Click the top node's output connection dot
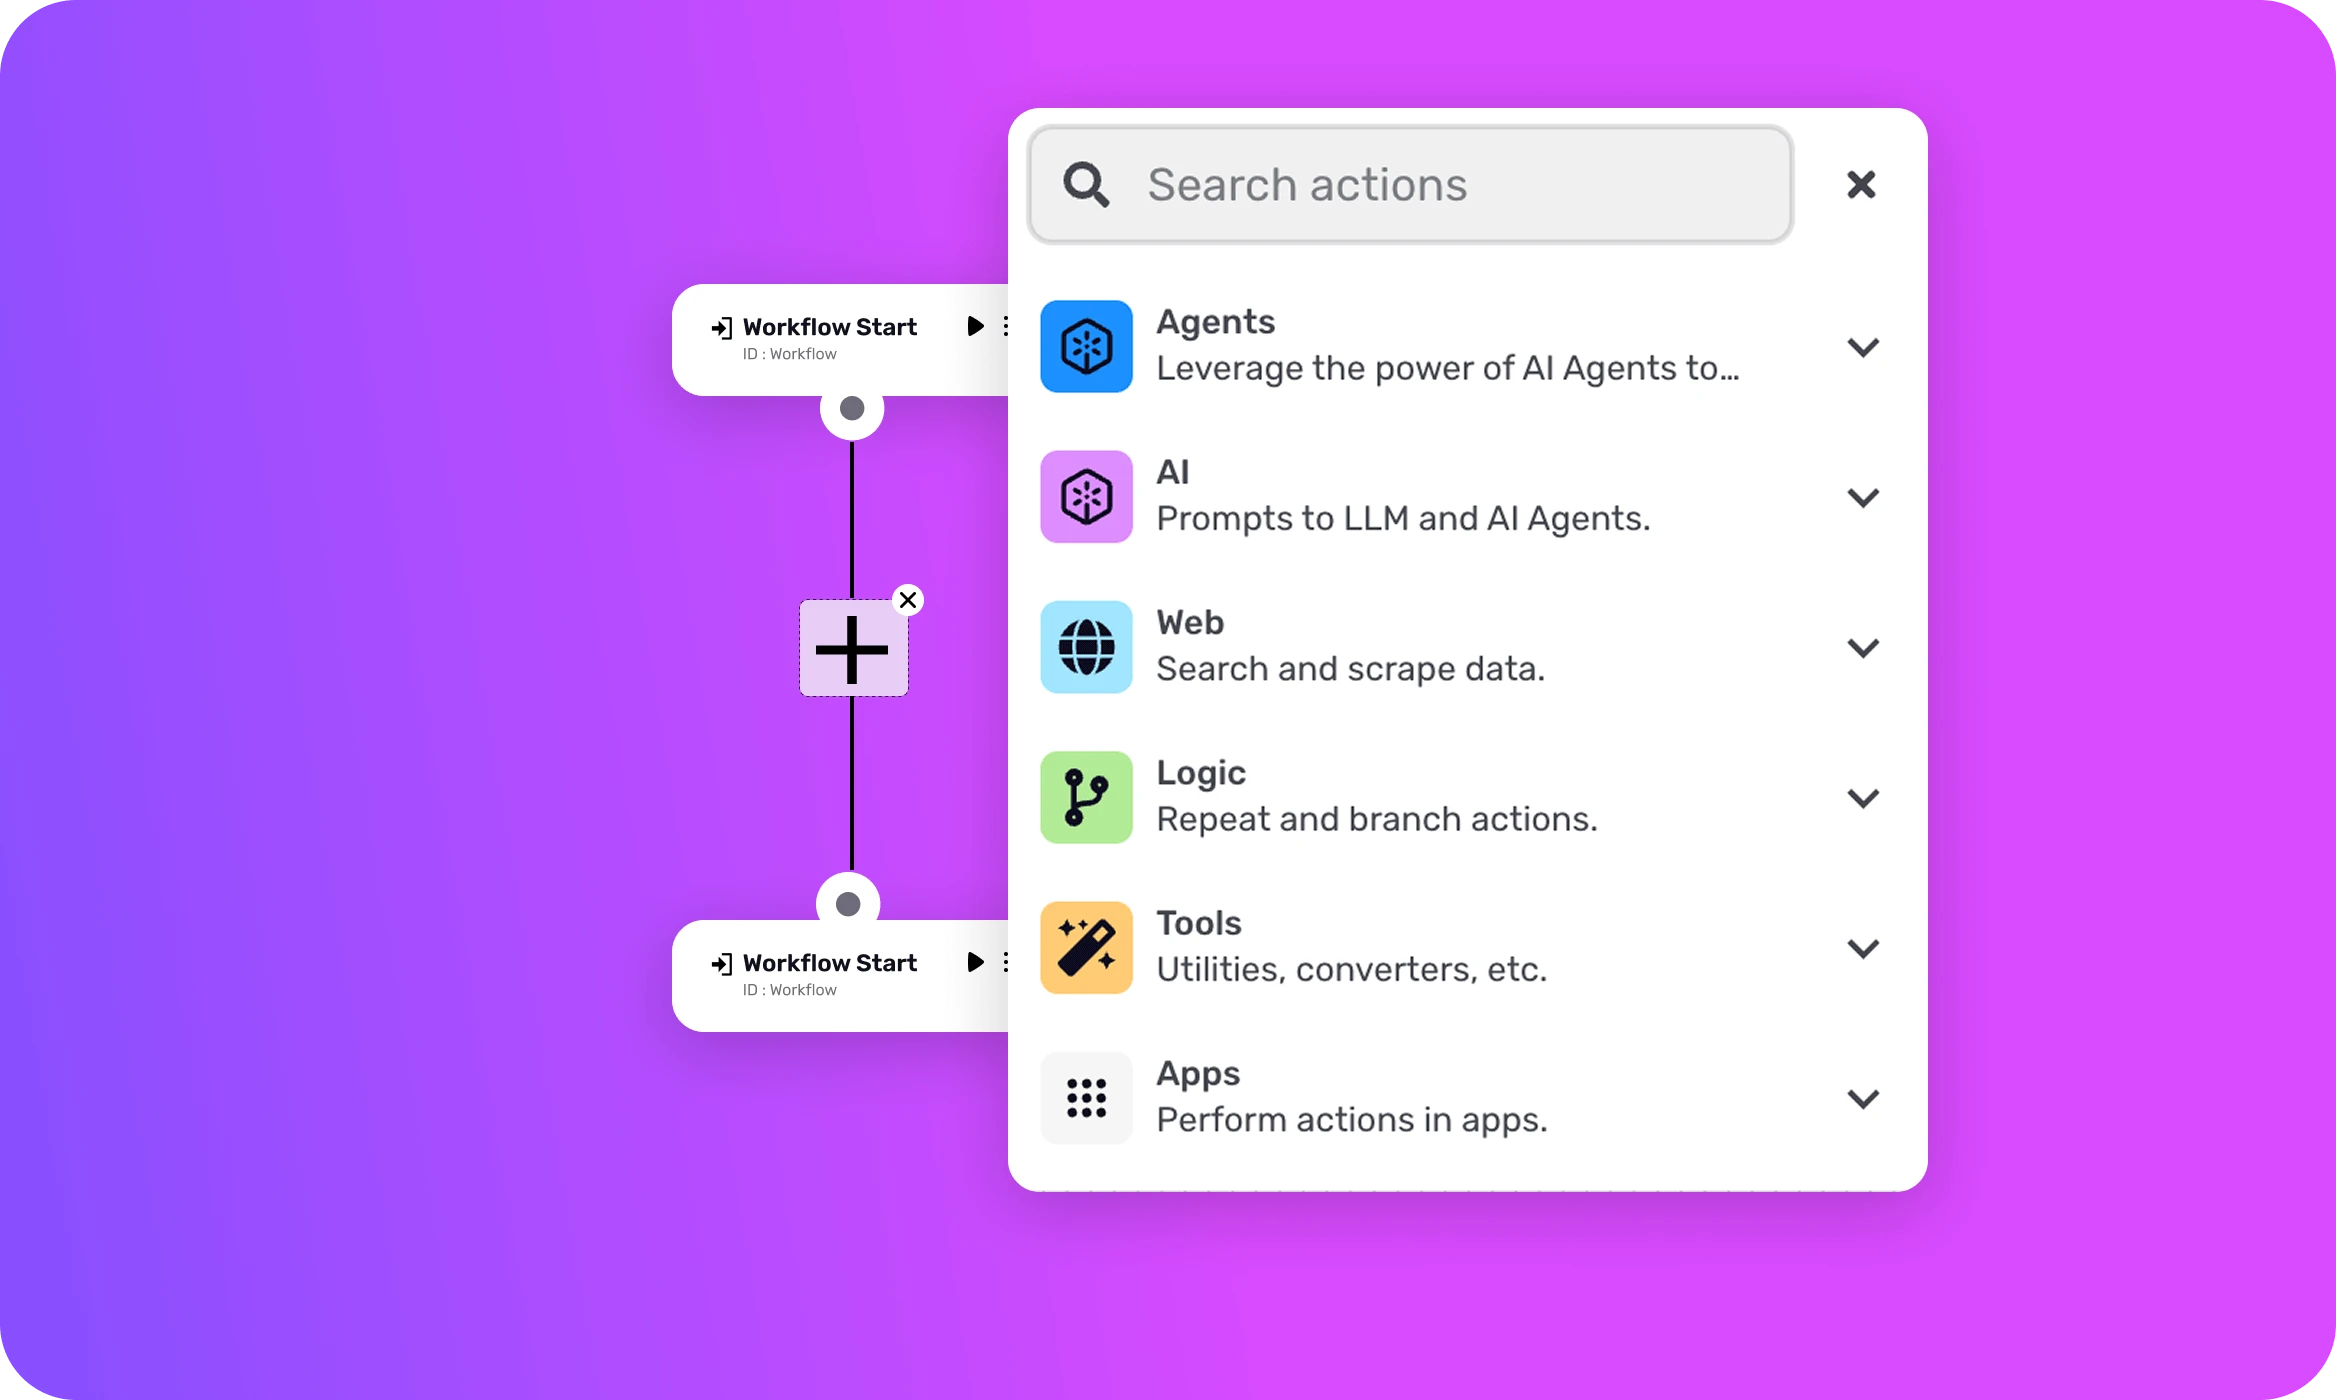The image size is (2336, 1400). pos(851,409)
